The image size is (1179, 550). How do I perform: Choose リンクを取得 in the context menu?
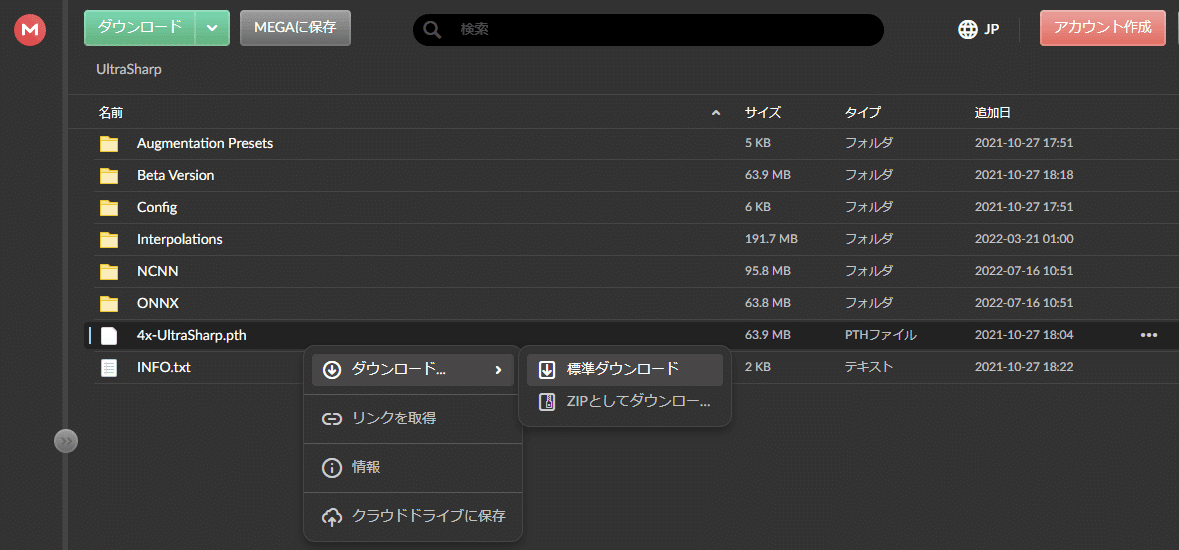pos(413,419)
